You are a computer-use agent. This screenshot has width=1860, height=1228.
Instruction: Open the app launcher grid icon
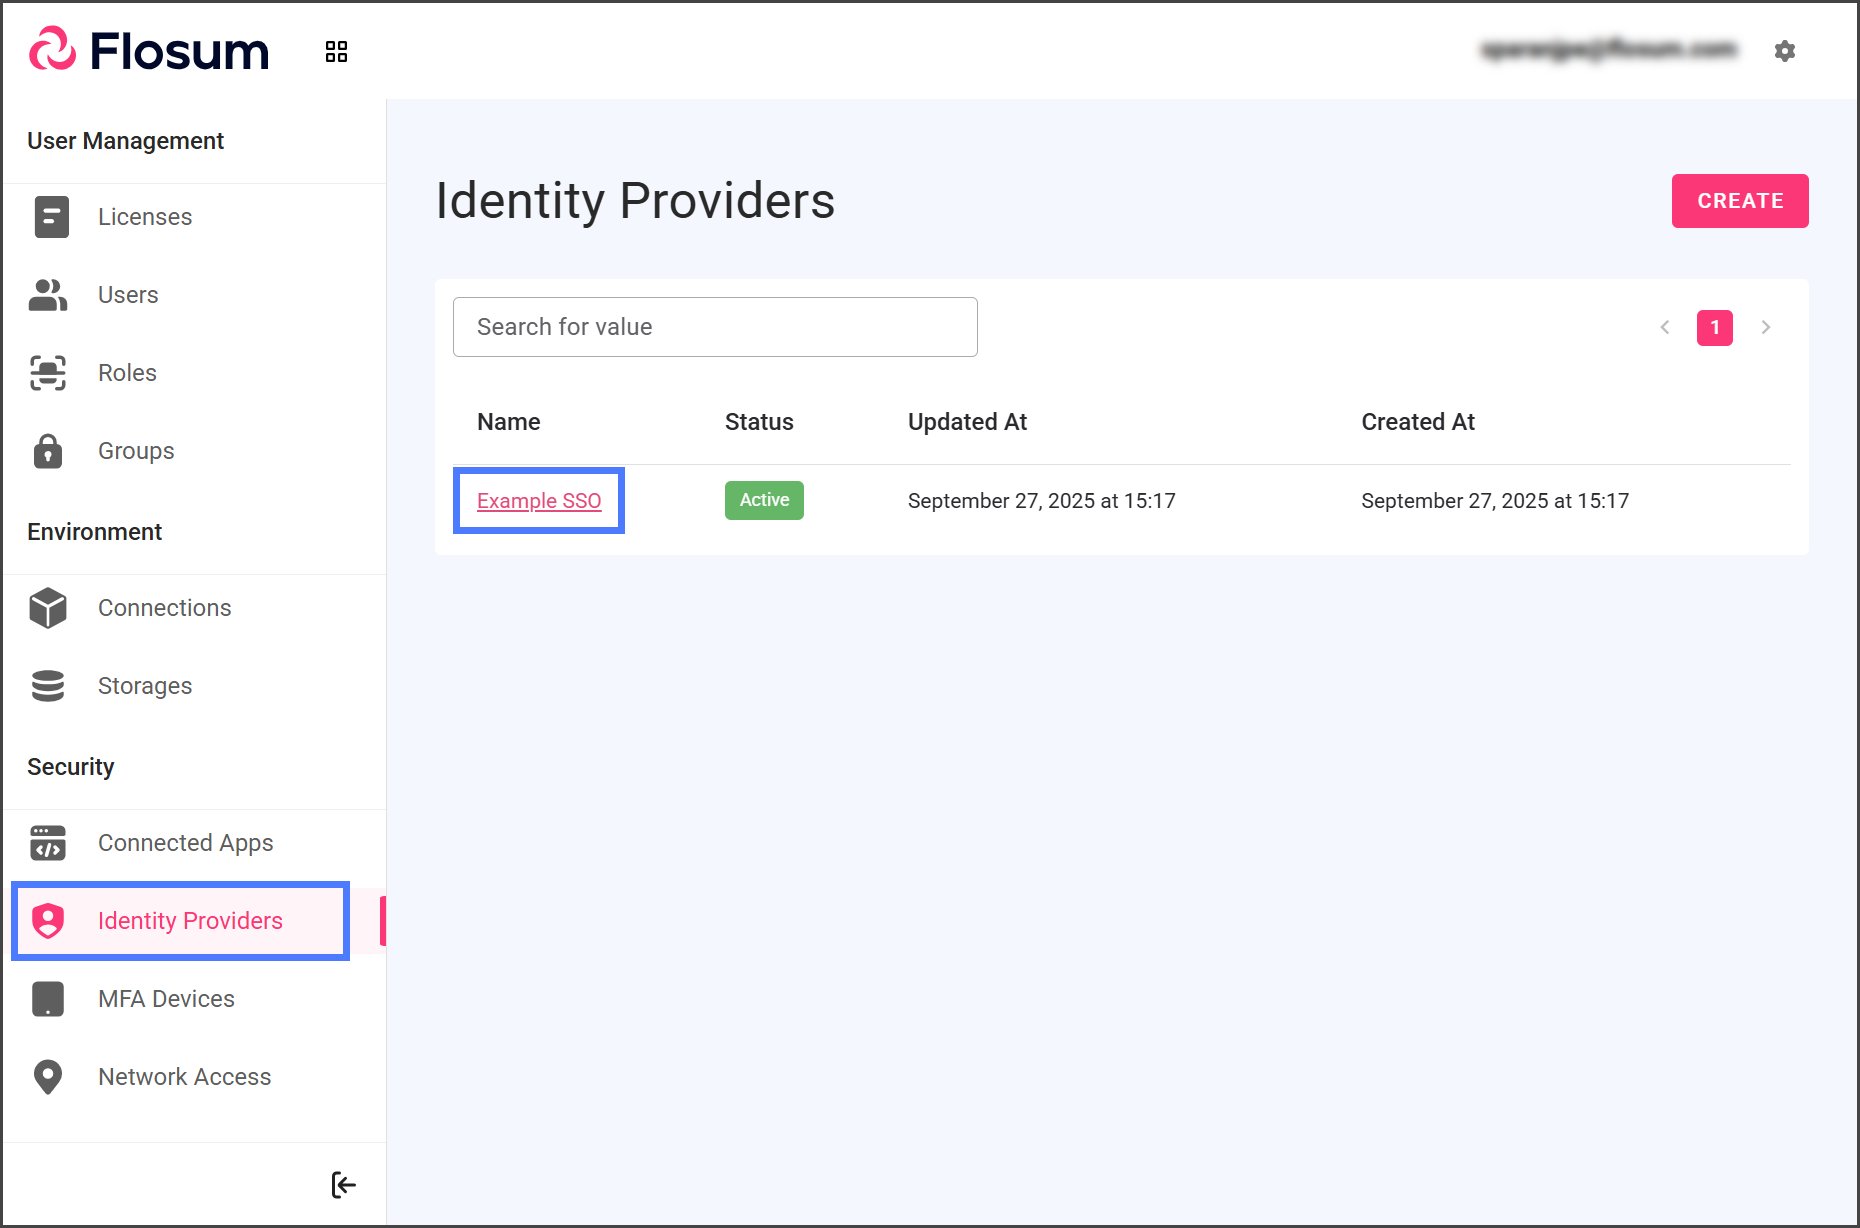tap(336, 52)
